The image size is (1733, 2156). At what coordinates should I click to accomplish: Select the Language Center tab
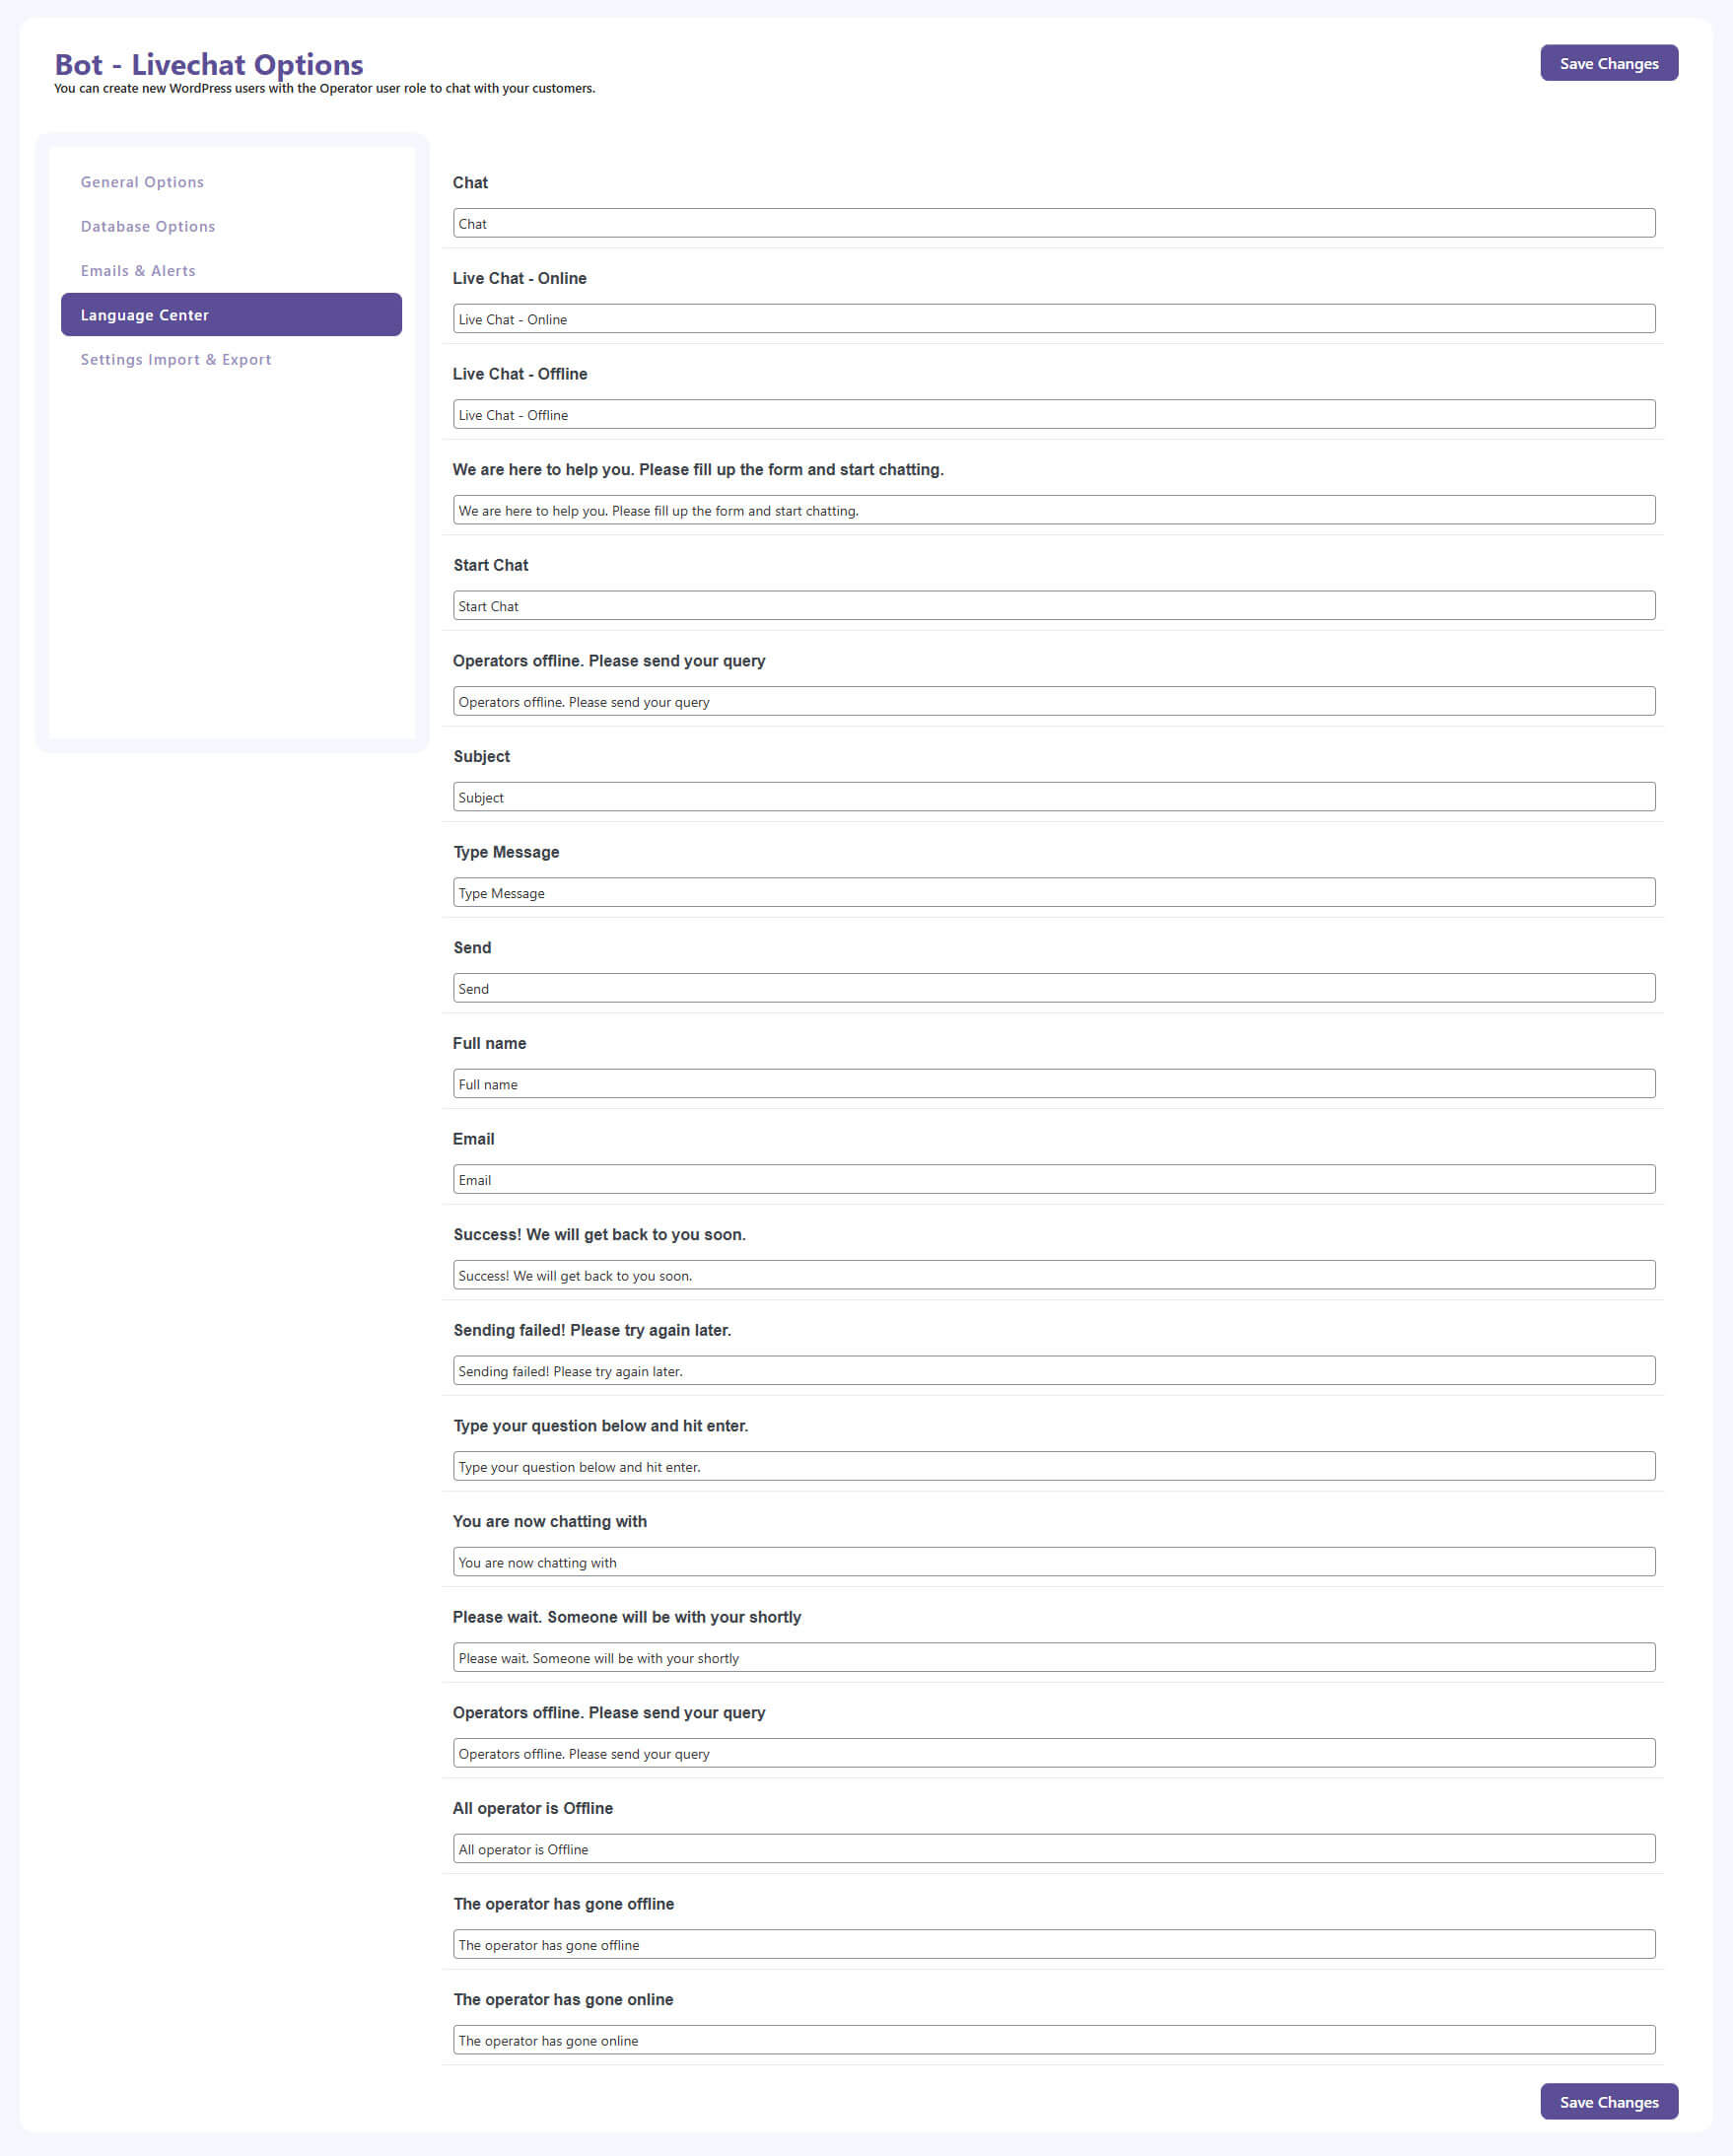(231, 314)
